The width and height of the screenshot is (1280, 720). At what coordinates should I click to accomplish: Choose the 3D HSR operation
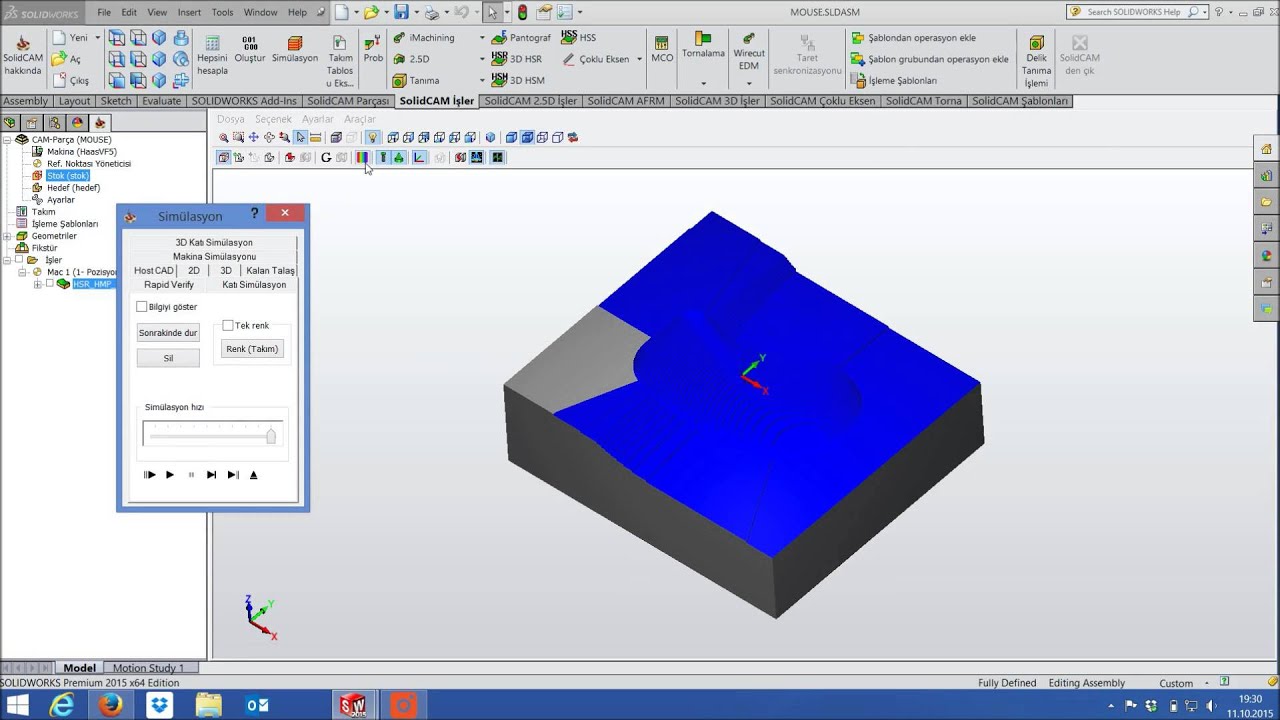coord(517,59)
